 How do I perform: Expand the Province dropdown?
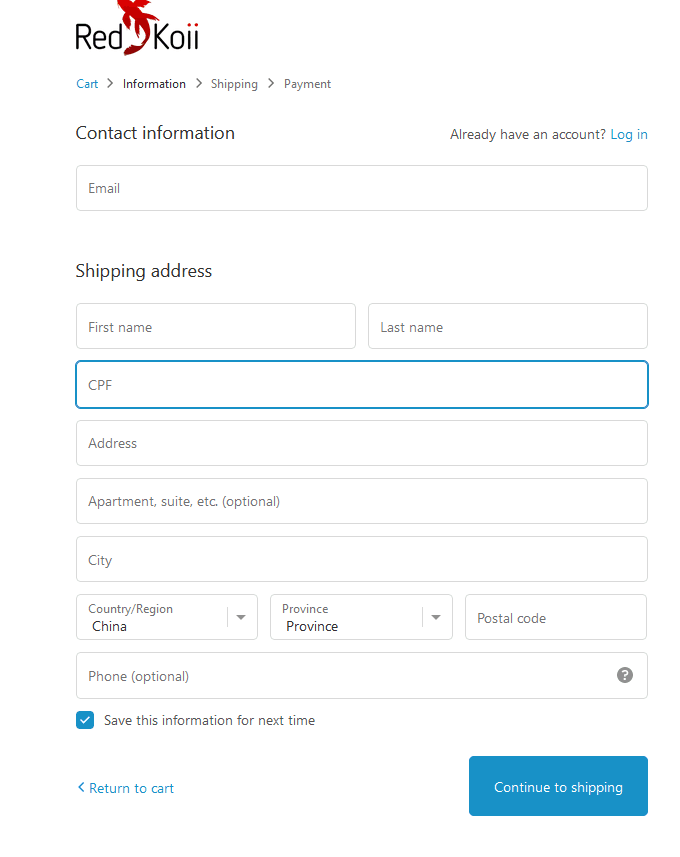(x=360, y=617)
